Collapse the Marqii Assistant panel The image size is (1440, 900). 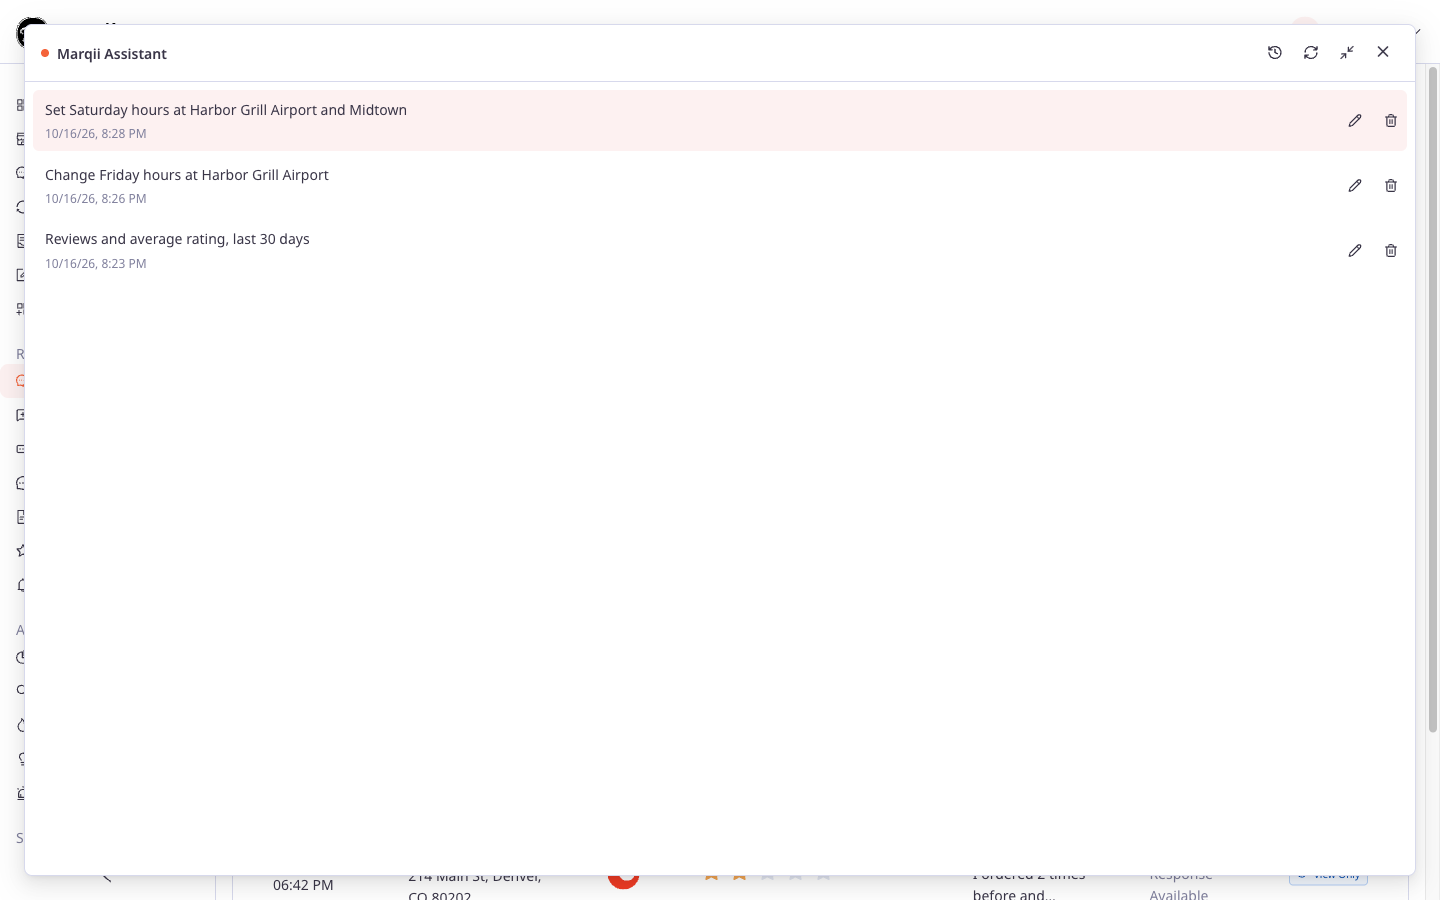pyautogui.click(x=1347, y=53)
